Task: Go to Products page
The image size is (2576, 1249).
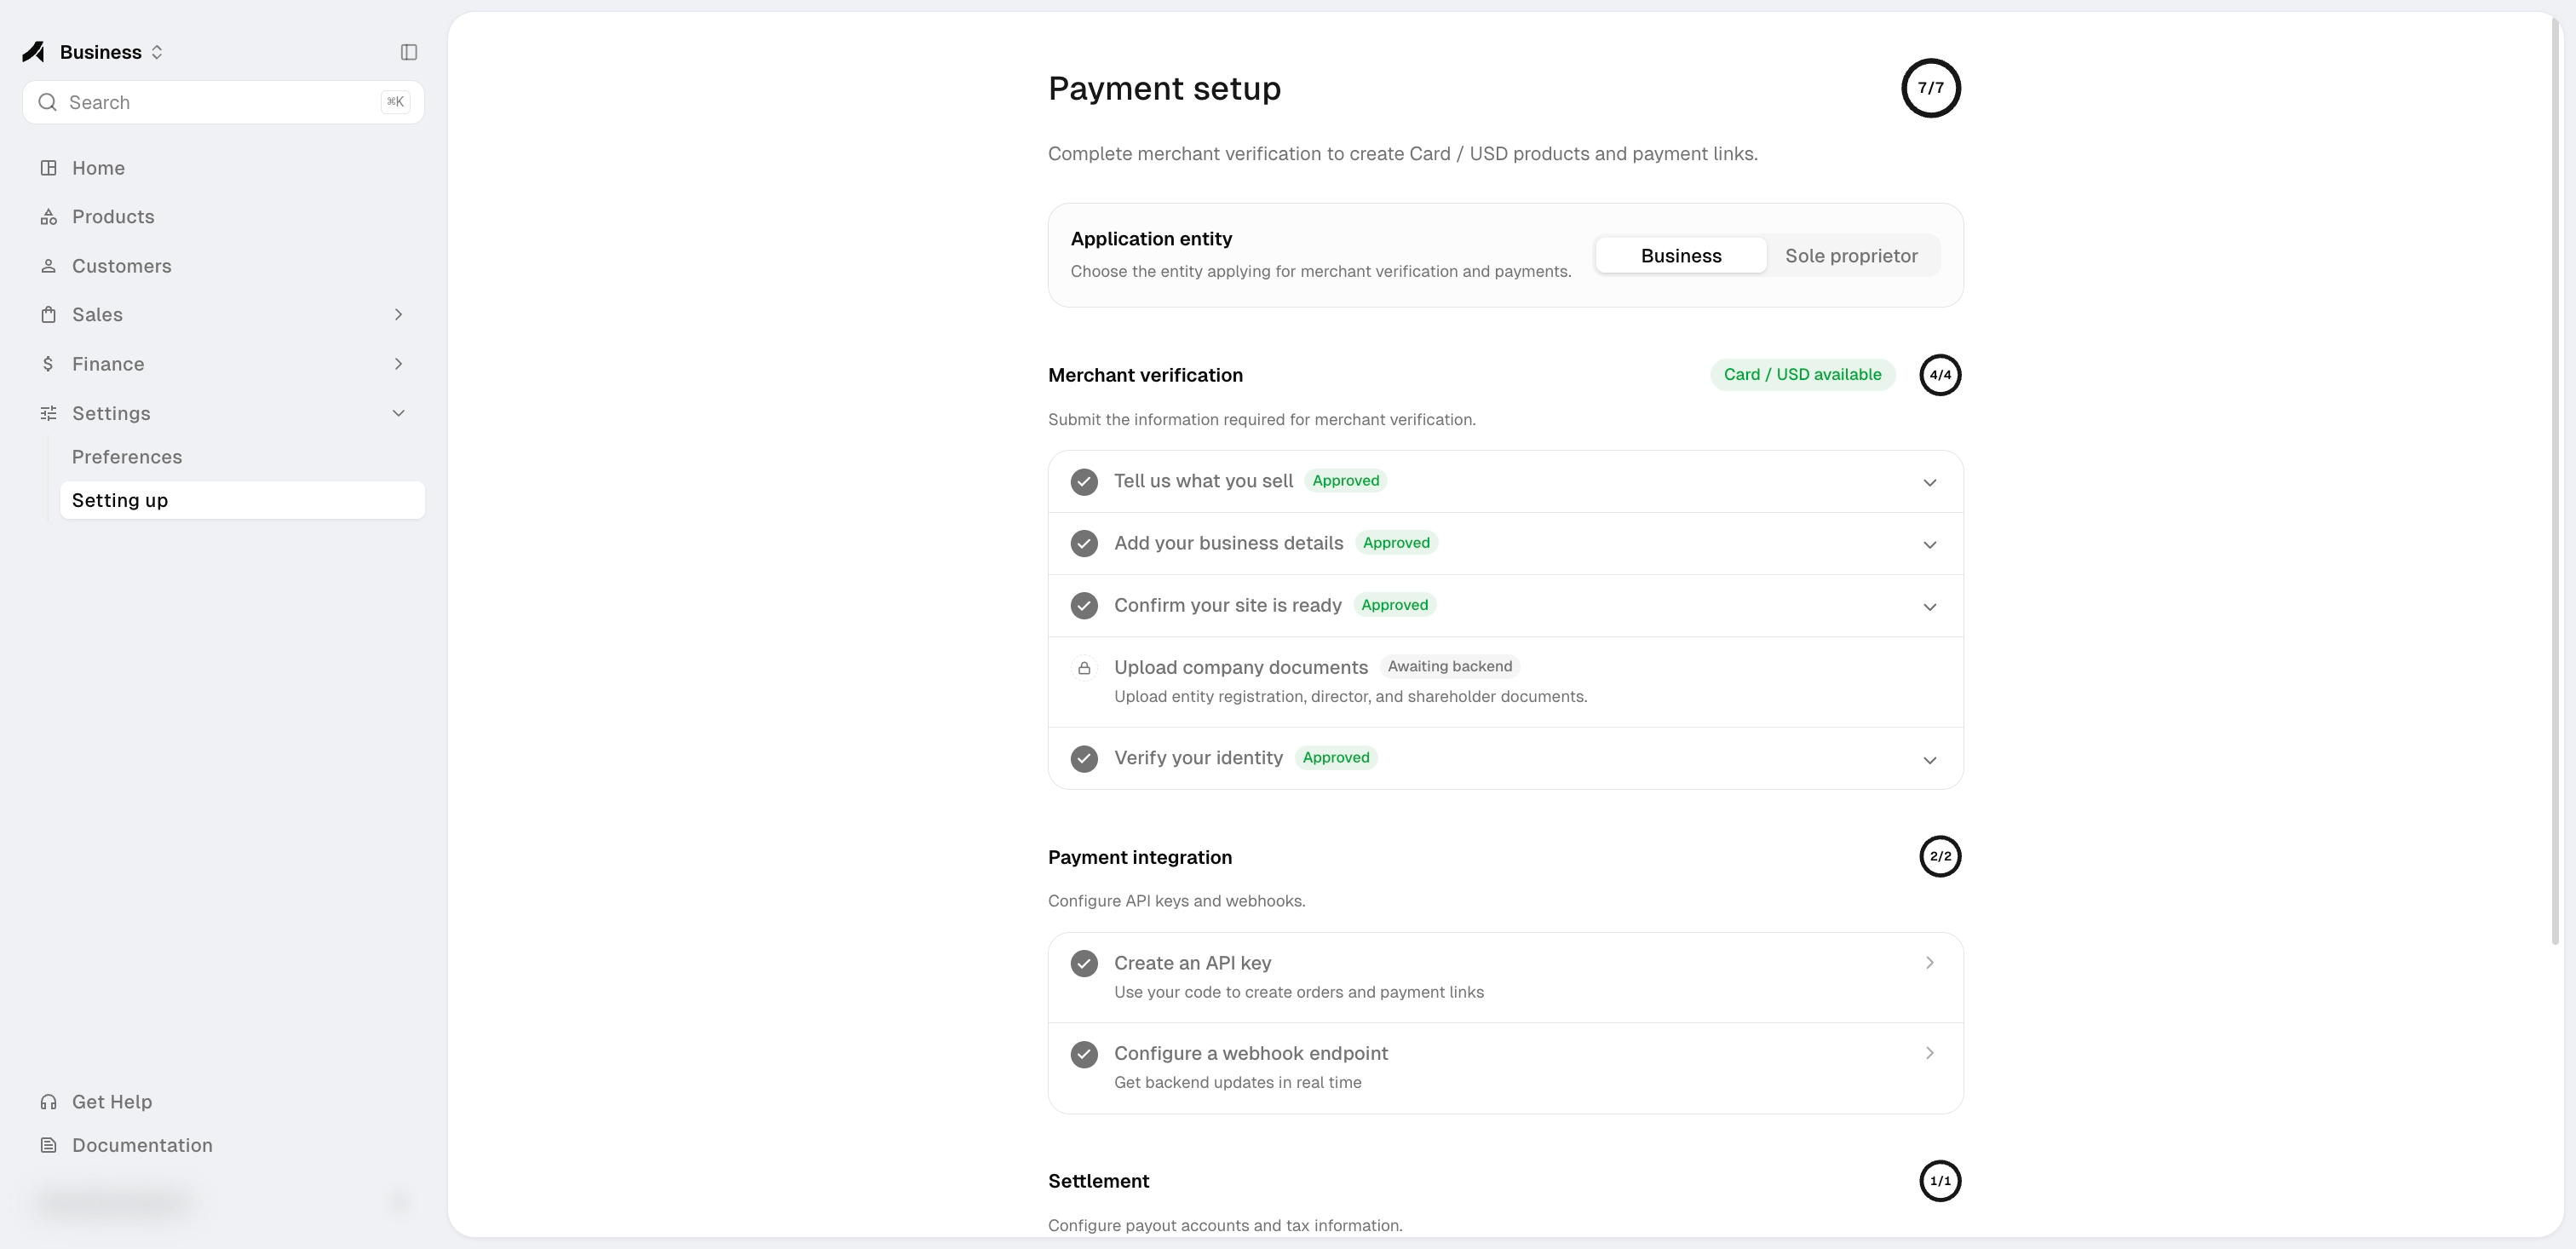Action: [x=223, y=217]
